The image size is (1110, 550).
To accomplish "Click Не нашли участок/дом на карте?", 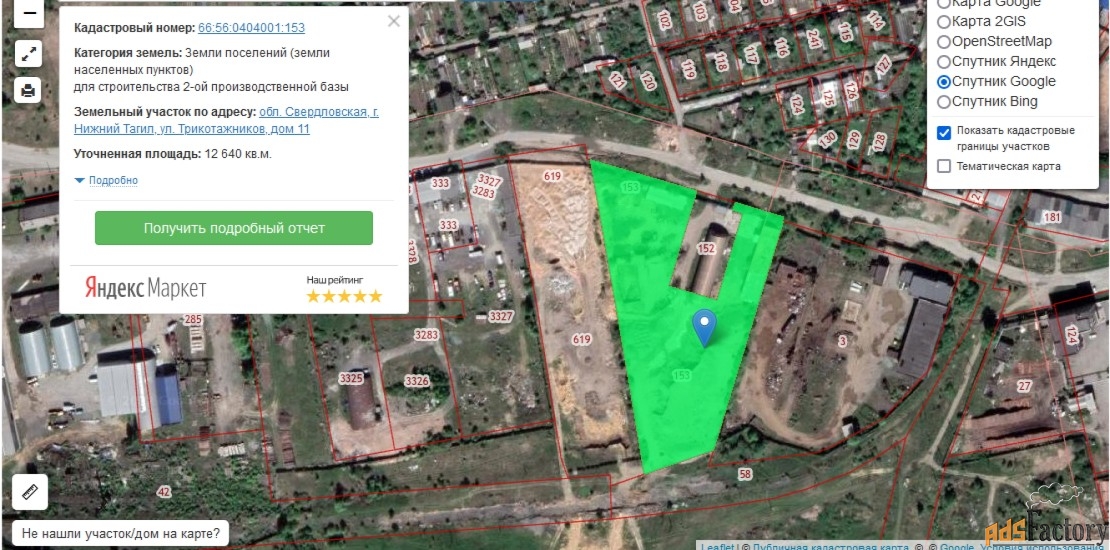I will point(121,533).
